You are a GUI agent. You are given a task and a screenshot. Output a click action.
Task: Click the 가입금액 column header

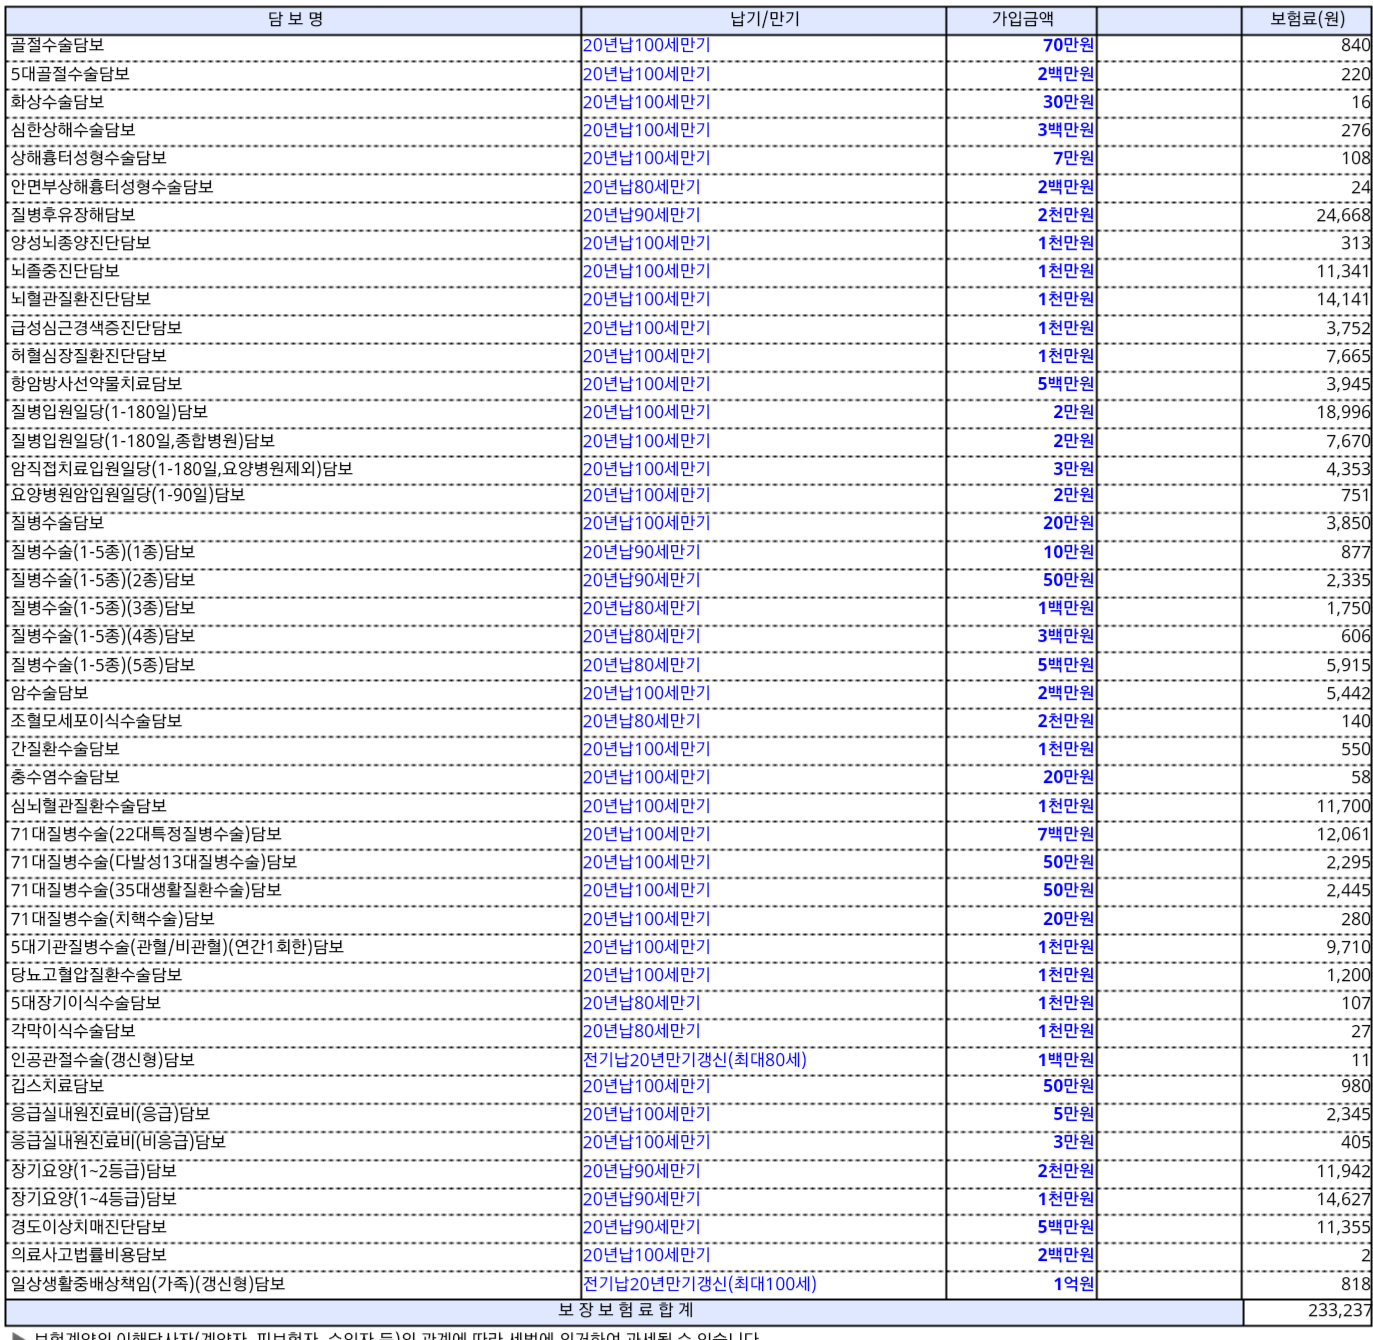coord(1022,19)
